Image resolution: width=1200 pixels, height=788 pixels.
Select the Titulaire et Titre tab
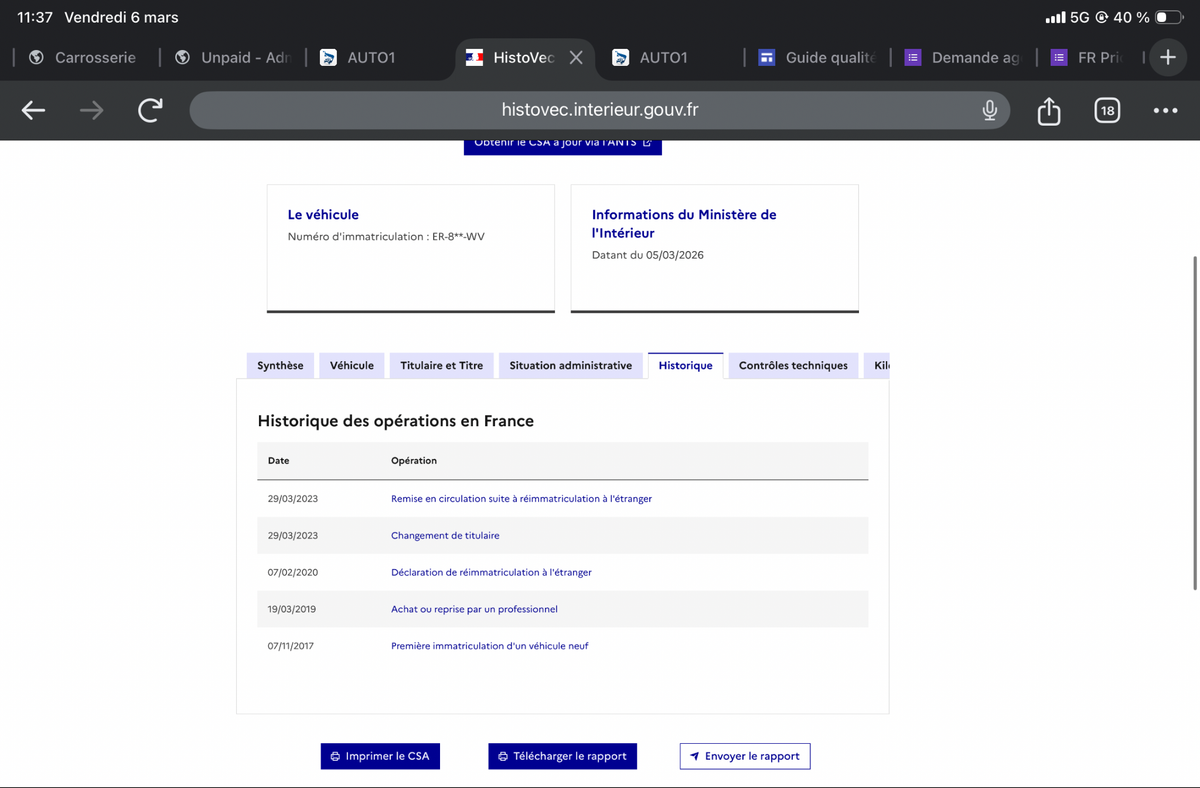pos(441,366)
